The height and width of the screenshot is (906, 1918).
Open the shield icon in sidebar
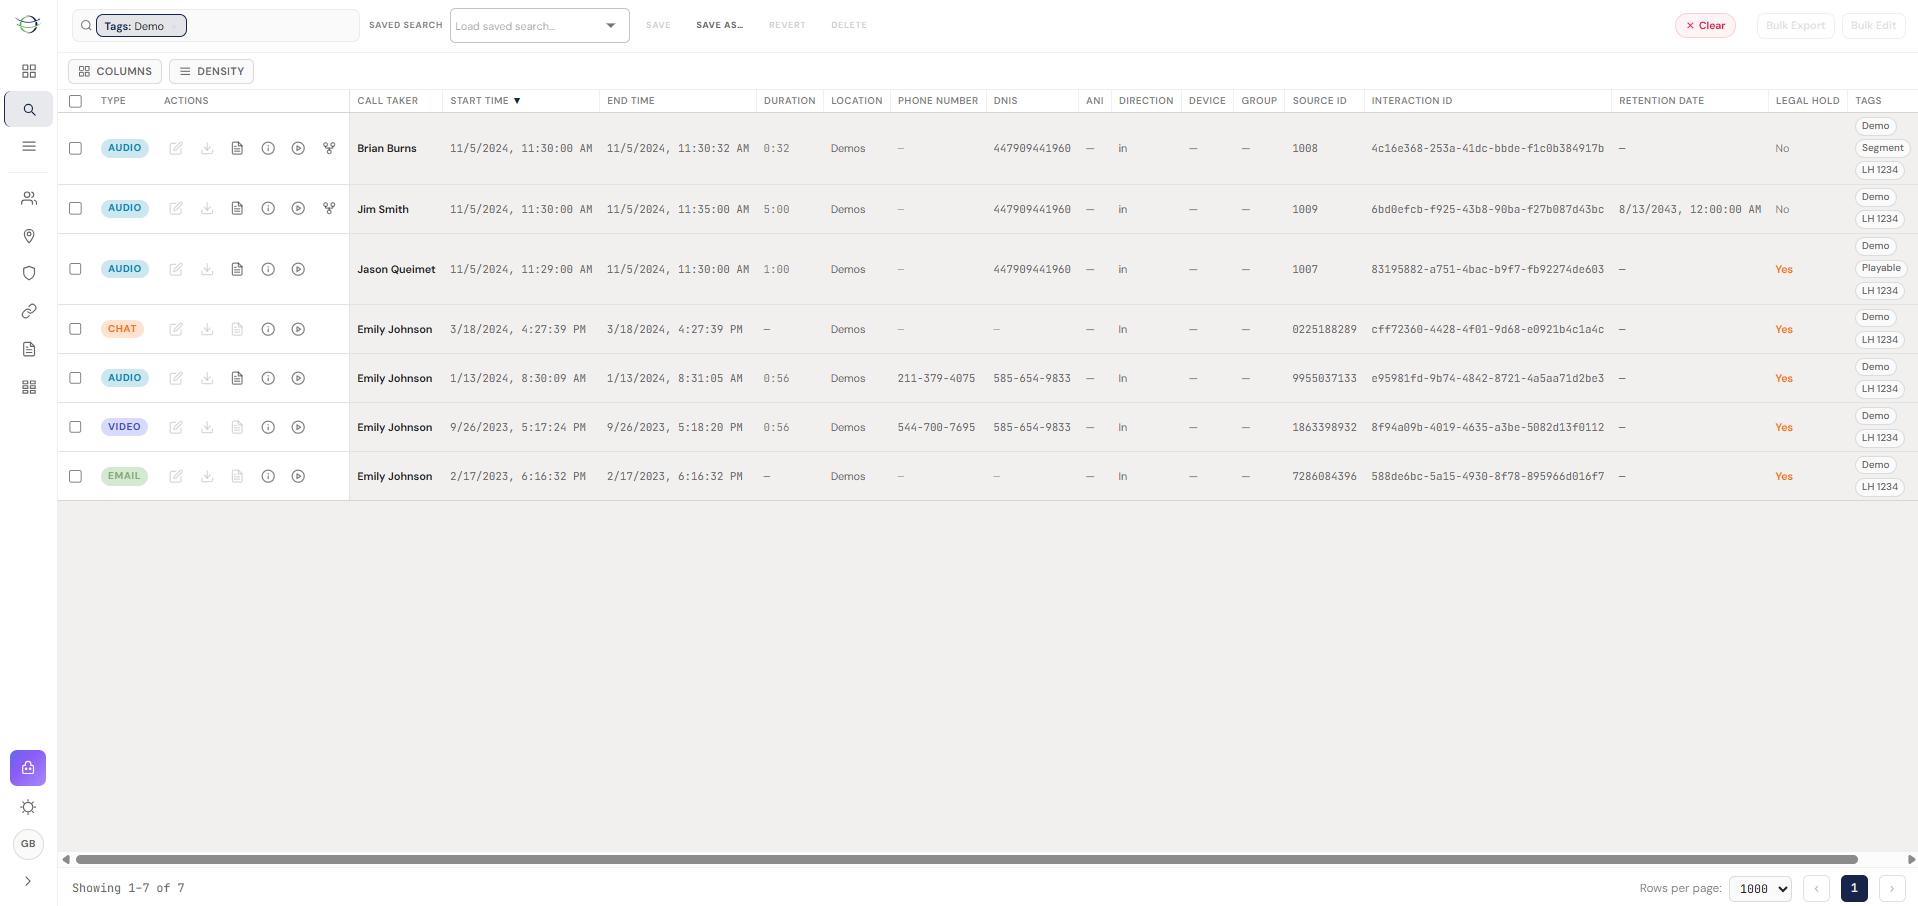29,273
